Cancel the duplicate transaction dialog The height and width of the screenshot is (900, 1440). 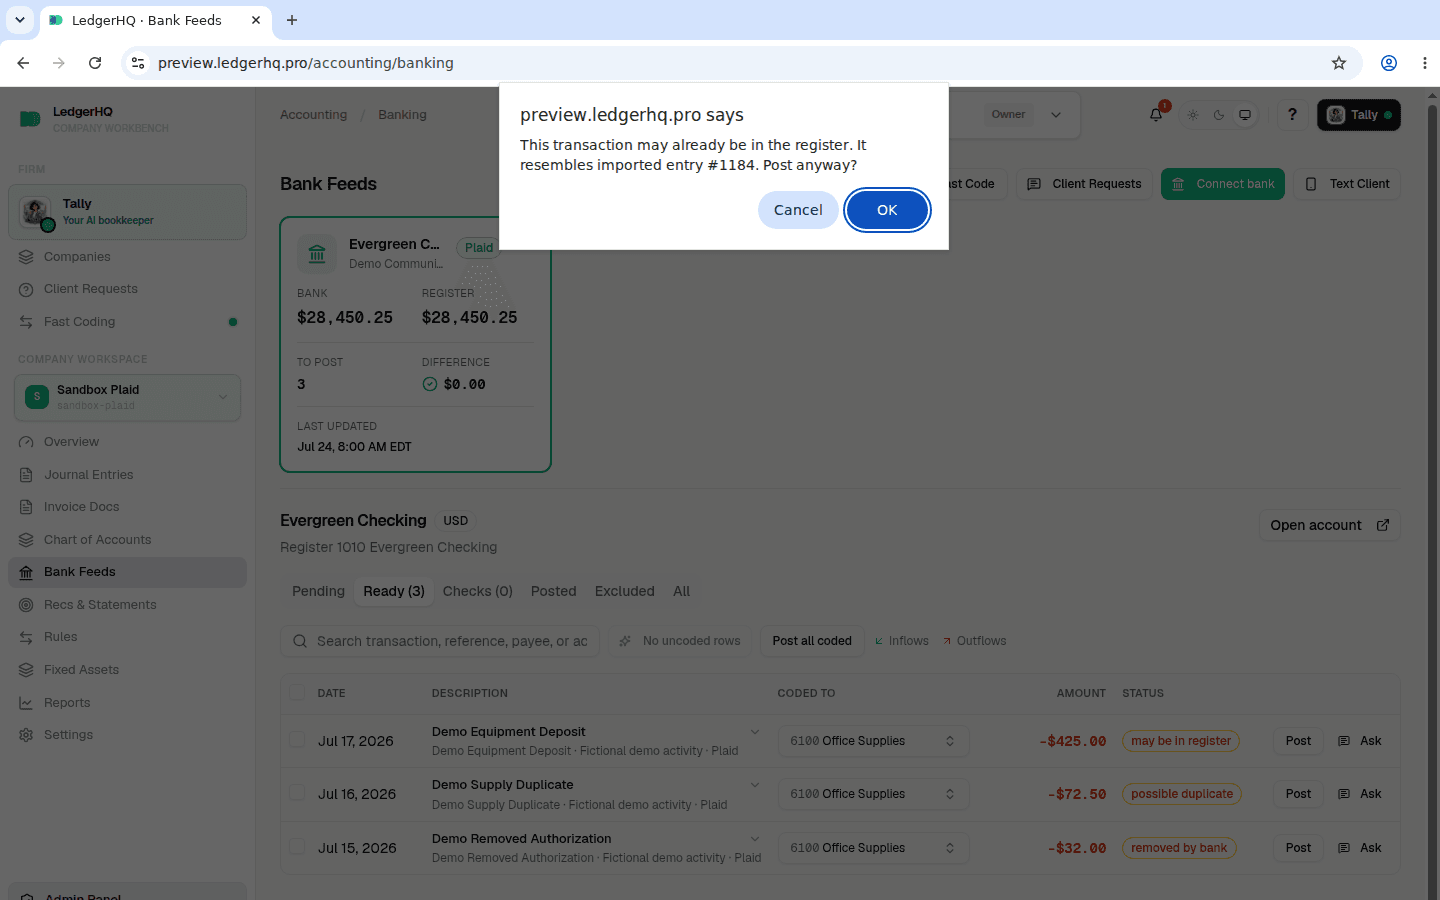coord(798,210)
